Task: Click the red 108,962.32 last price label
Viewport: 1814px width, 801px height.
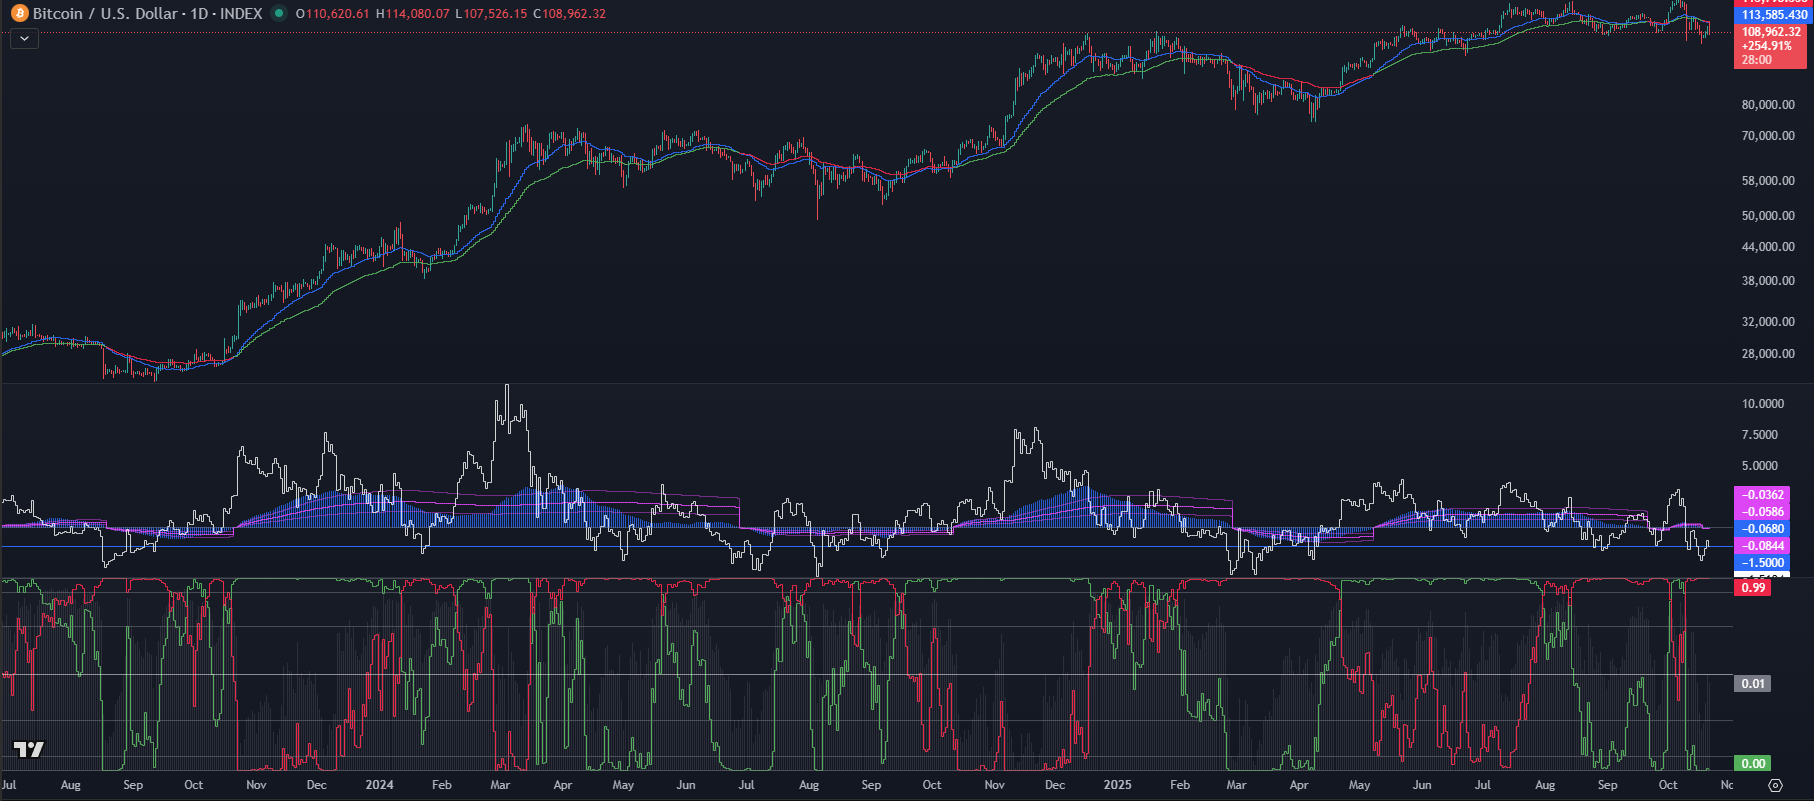Action: pyautogui.click(x=1771, y=32)
